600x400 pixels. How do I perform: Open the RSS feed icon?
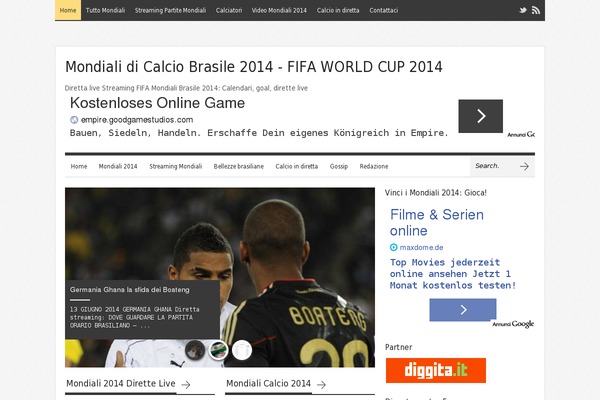click(x=536, y=10)
